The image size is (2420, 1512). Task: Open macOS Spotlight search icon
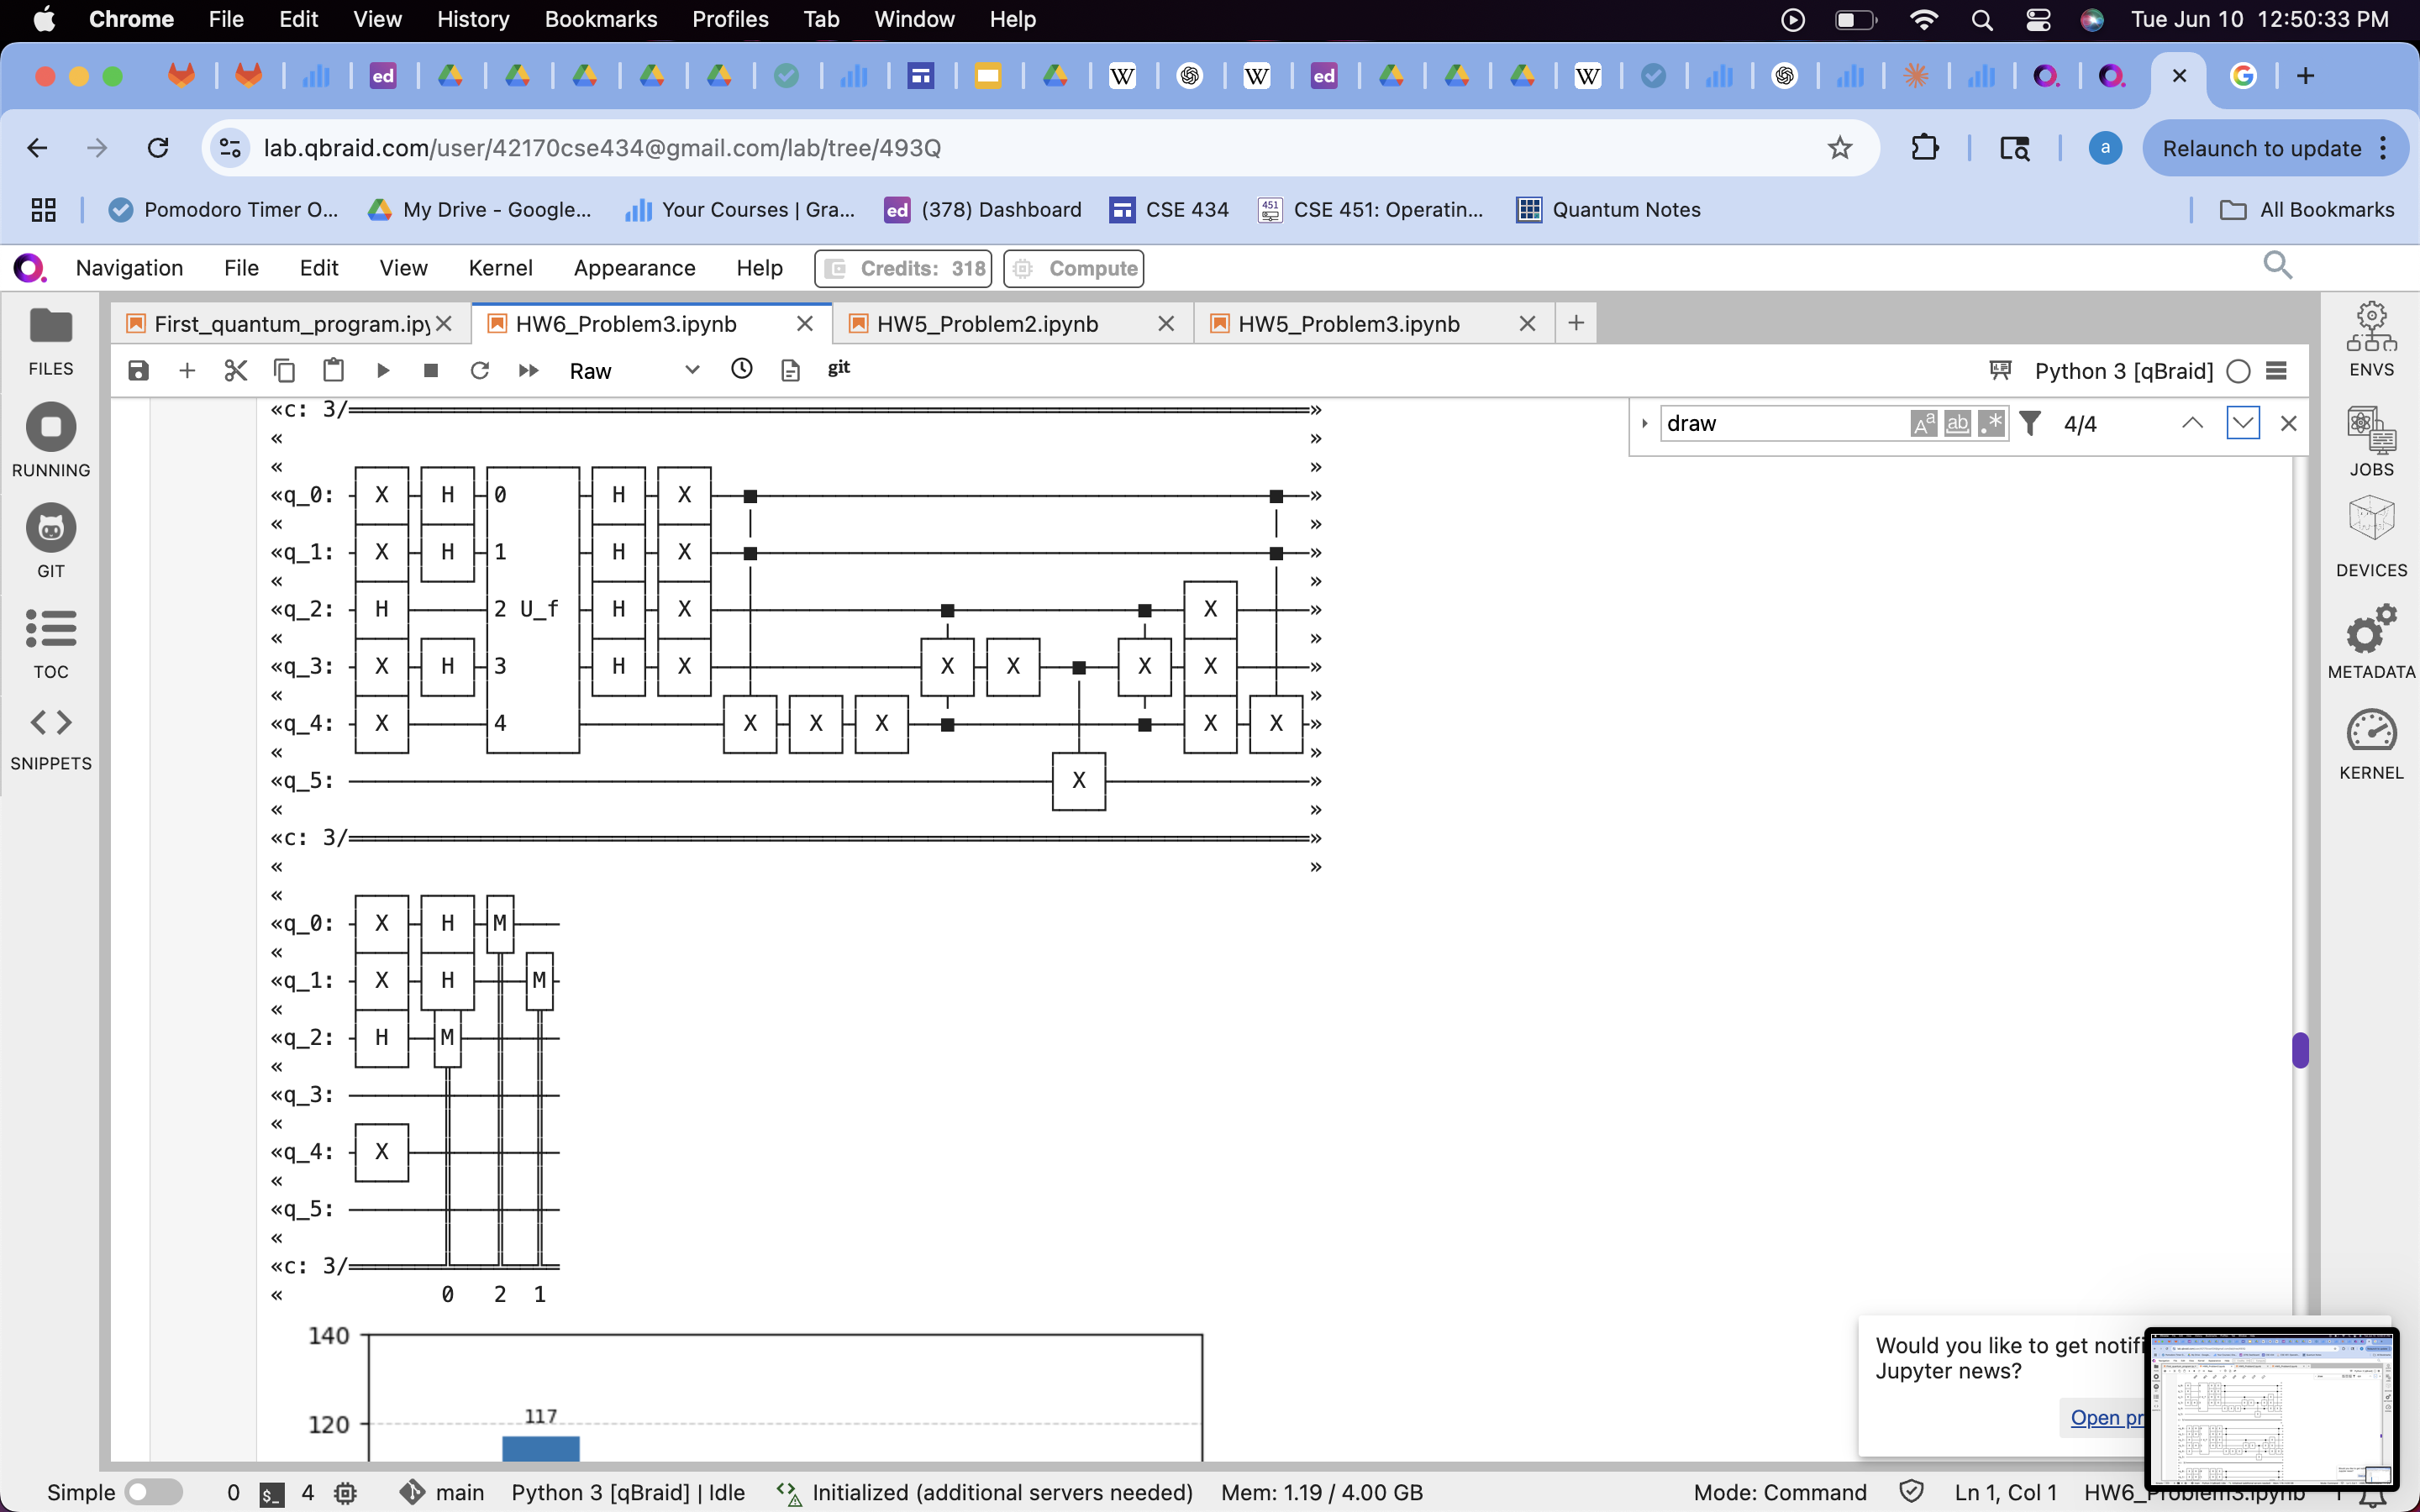[1982, 19]
